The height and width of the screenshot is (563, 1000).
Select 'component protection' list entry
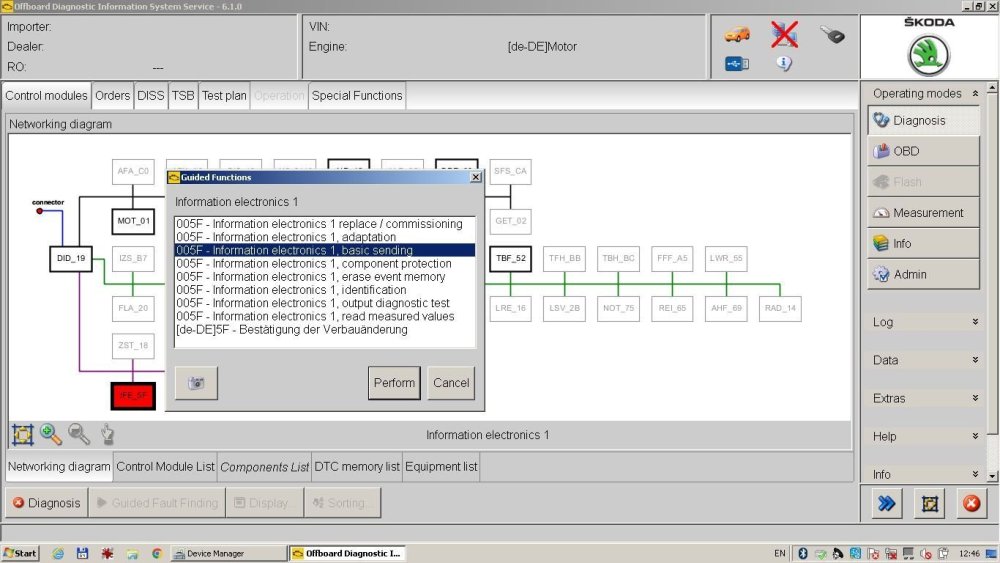[325, 263]
